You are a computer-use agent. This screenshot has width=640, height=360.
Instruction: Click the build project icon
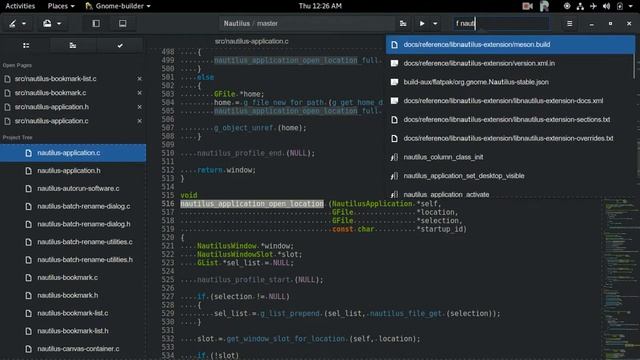(x=403, y=24)
